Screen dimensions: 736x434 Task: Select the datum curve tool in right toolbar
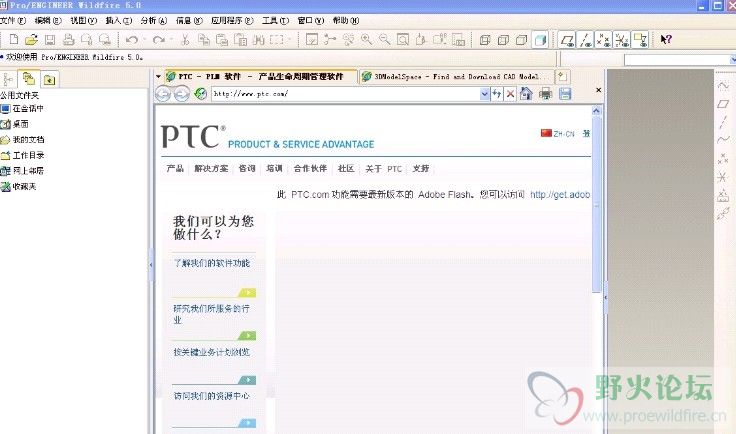coord(723,140)
